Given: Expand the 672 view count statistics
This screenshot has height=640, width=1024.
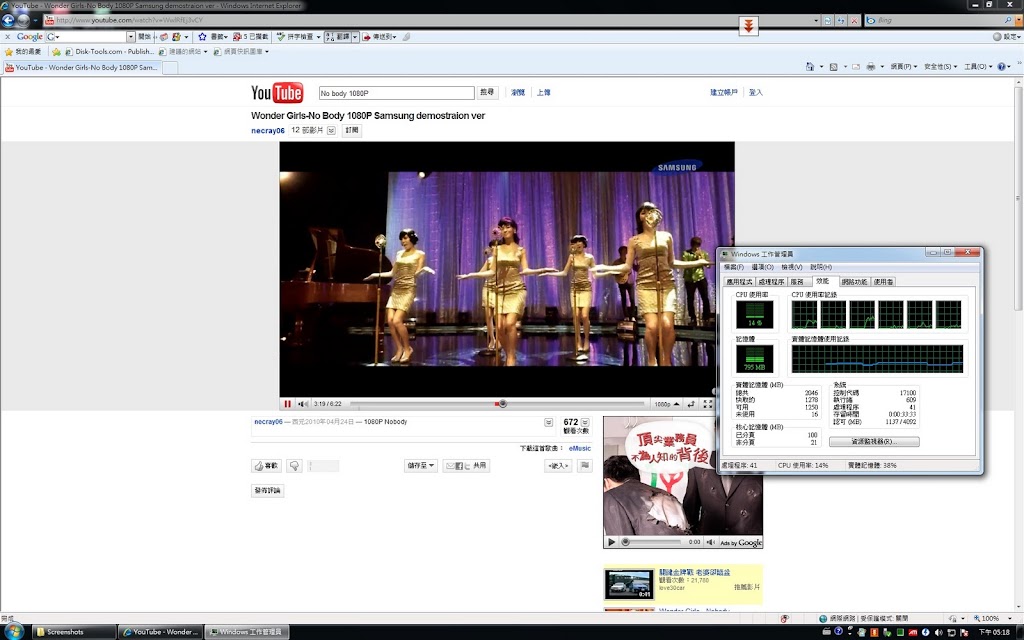Looking at the screenshot, I should click(x=585, y=423).
